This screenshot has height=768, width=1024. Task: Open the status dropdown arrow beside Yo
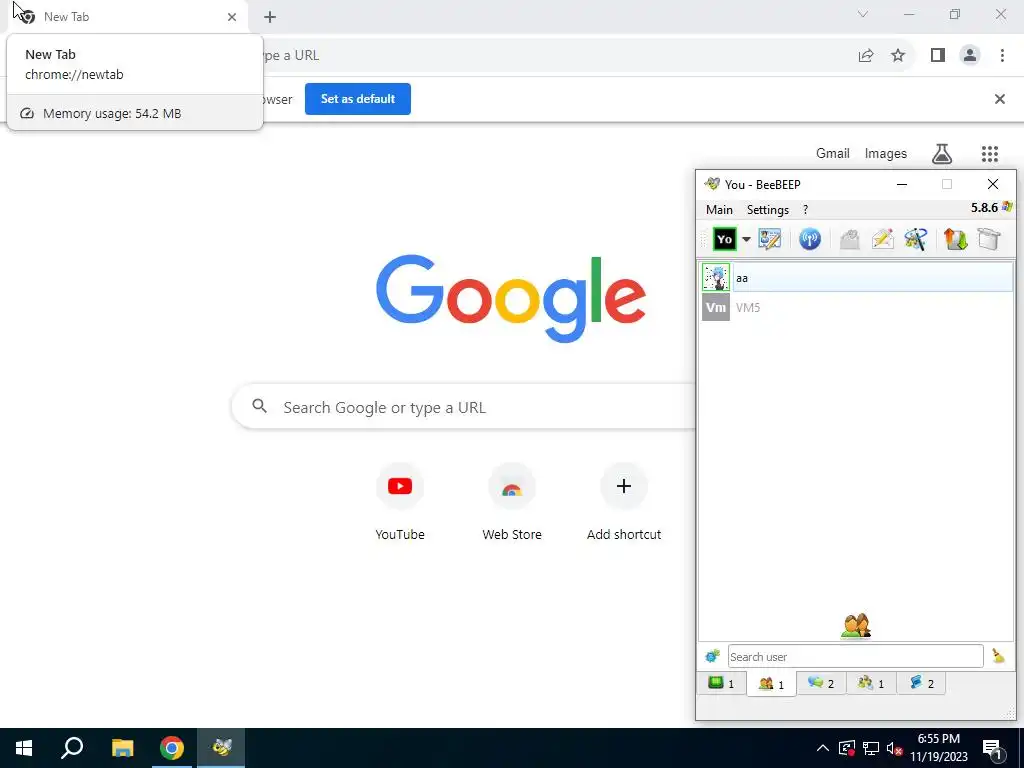coord(746,240)
